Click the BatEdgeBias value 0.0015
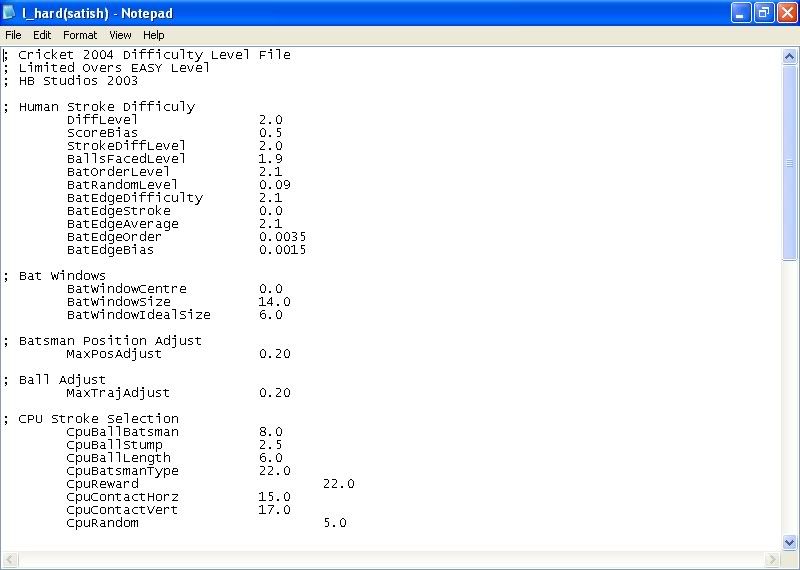Image resolution: width=800 pixels, height=570 pixels. (x=282, y=250)
